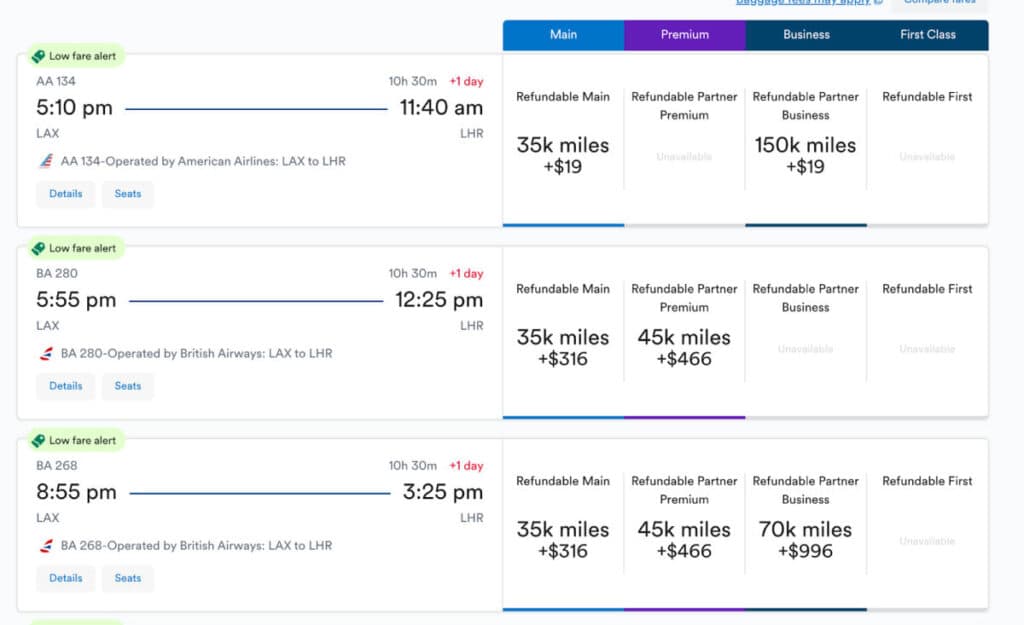Open the baggage fees may apply link

point(805,3)
